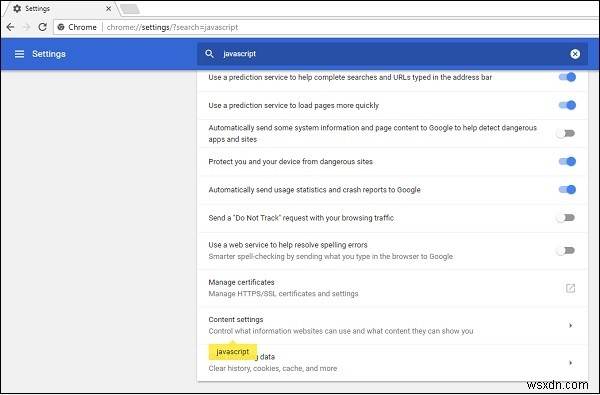Expand Content settings with its arrow
Image resolution: width=600 pixels, height=395 pixels.
click(x=570, y=325)
